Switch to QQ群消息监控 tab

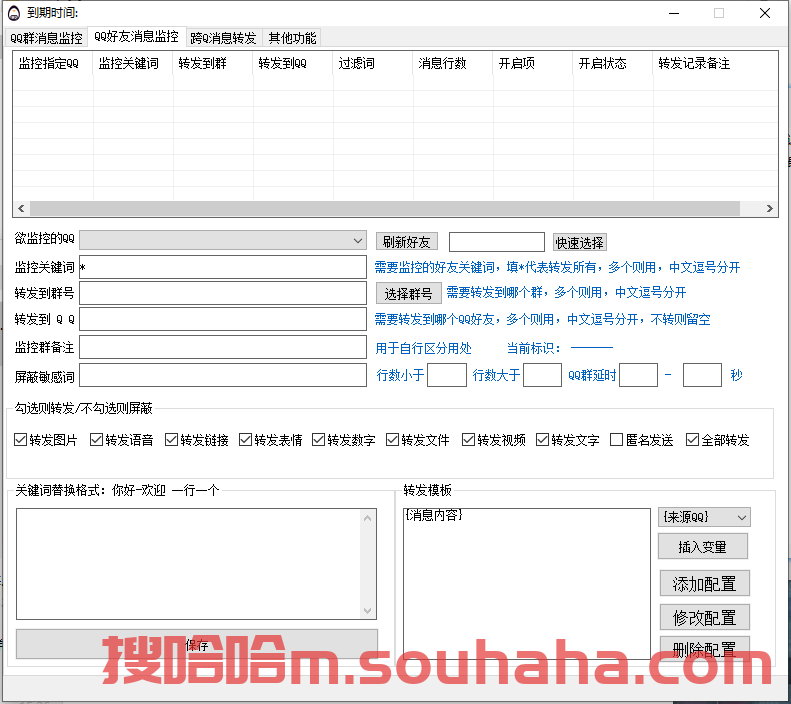tap(46, 38)
